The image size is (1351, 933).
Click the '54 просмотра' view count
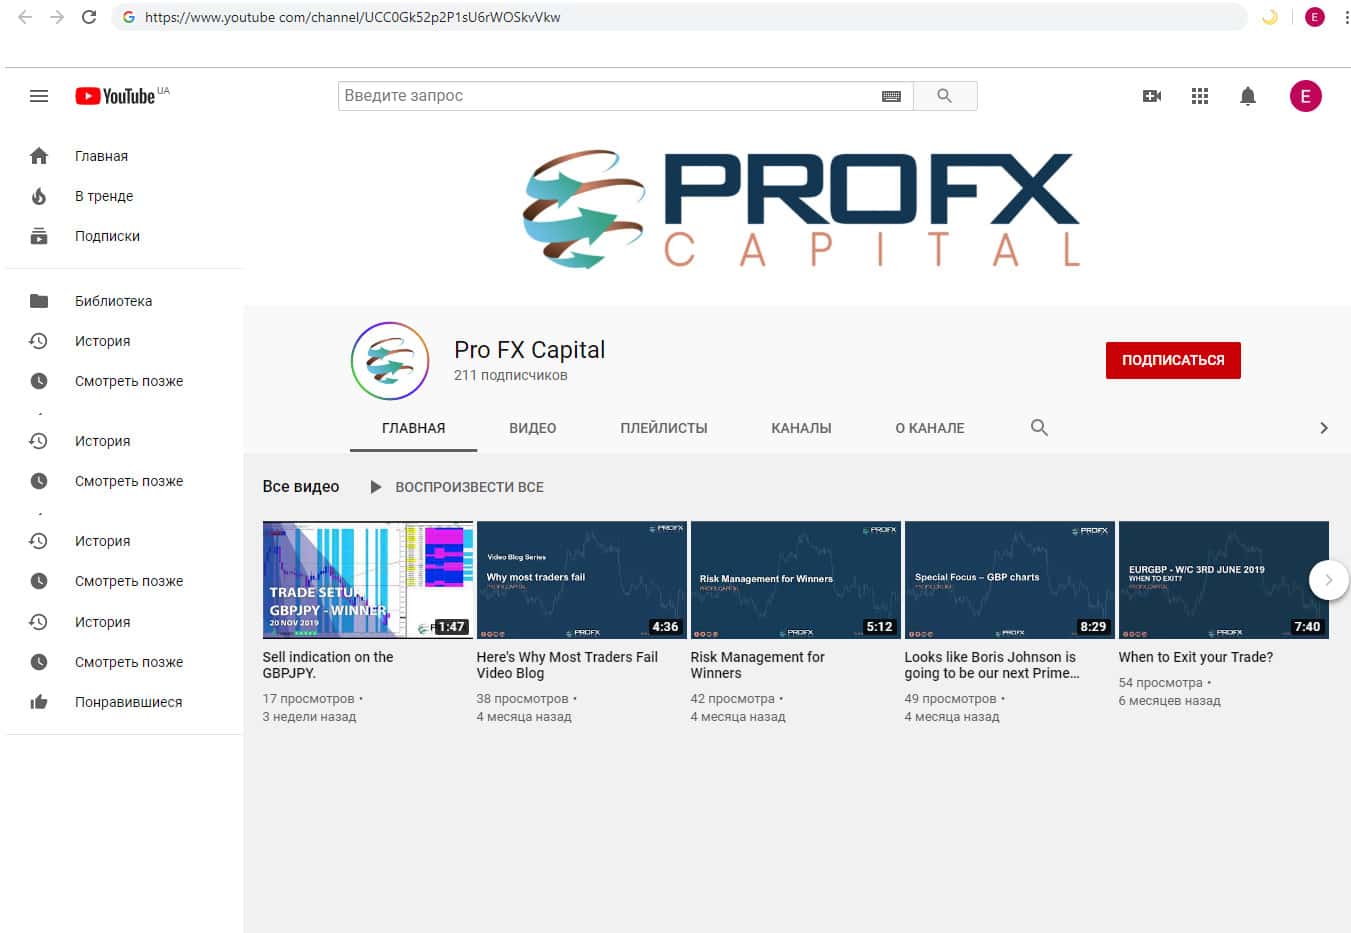(x=1161, y=683)
